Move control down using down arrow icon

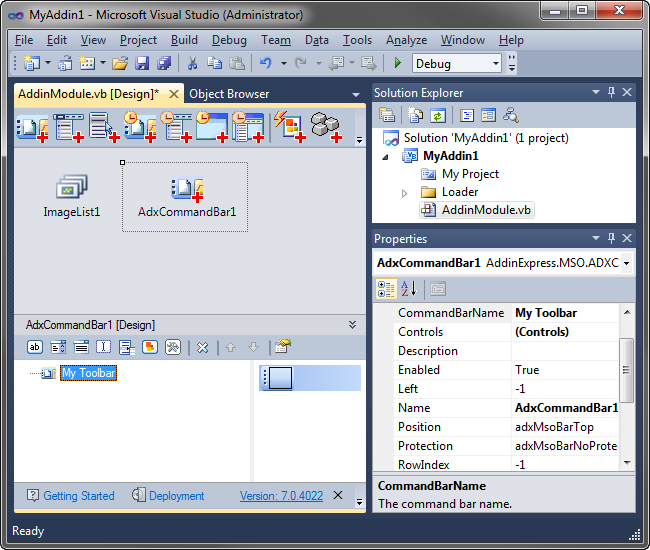click(x=254, y=347)
